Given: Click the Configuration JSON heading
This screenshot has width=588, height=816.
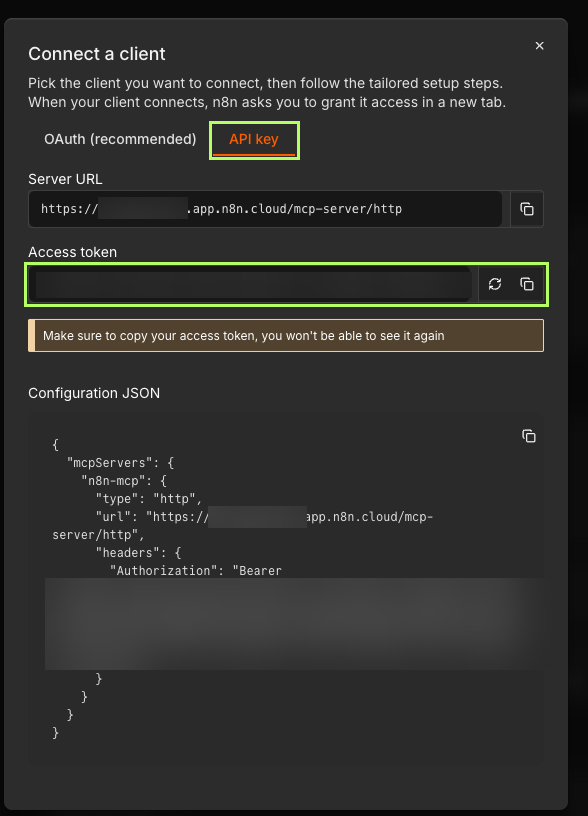Looking at the screenshot, I should [x=94, y=393].
